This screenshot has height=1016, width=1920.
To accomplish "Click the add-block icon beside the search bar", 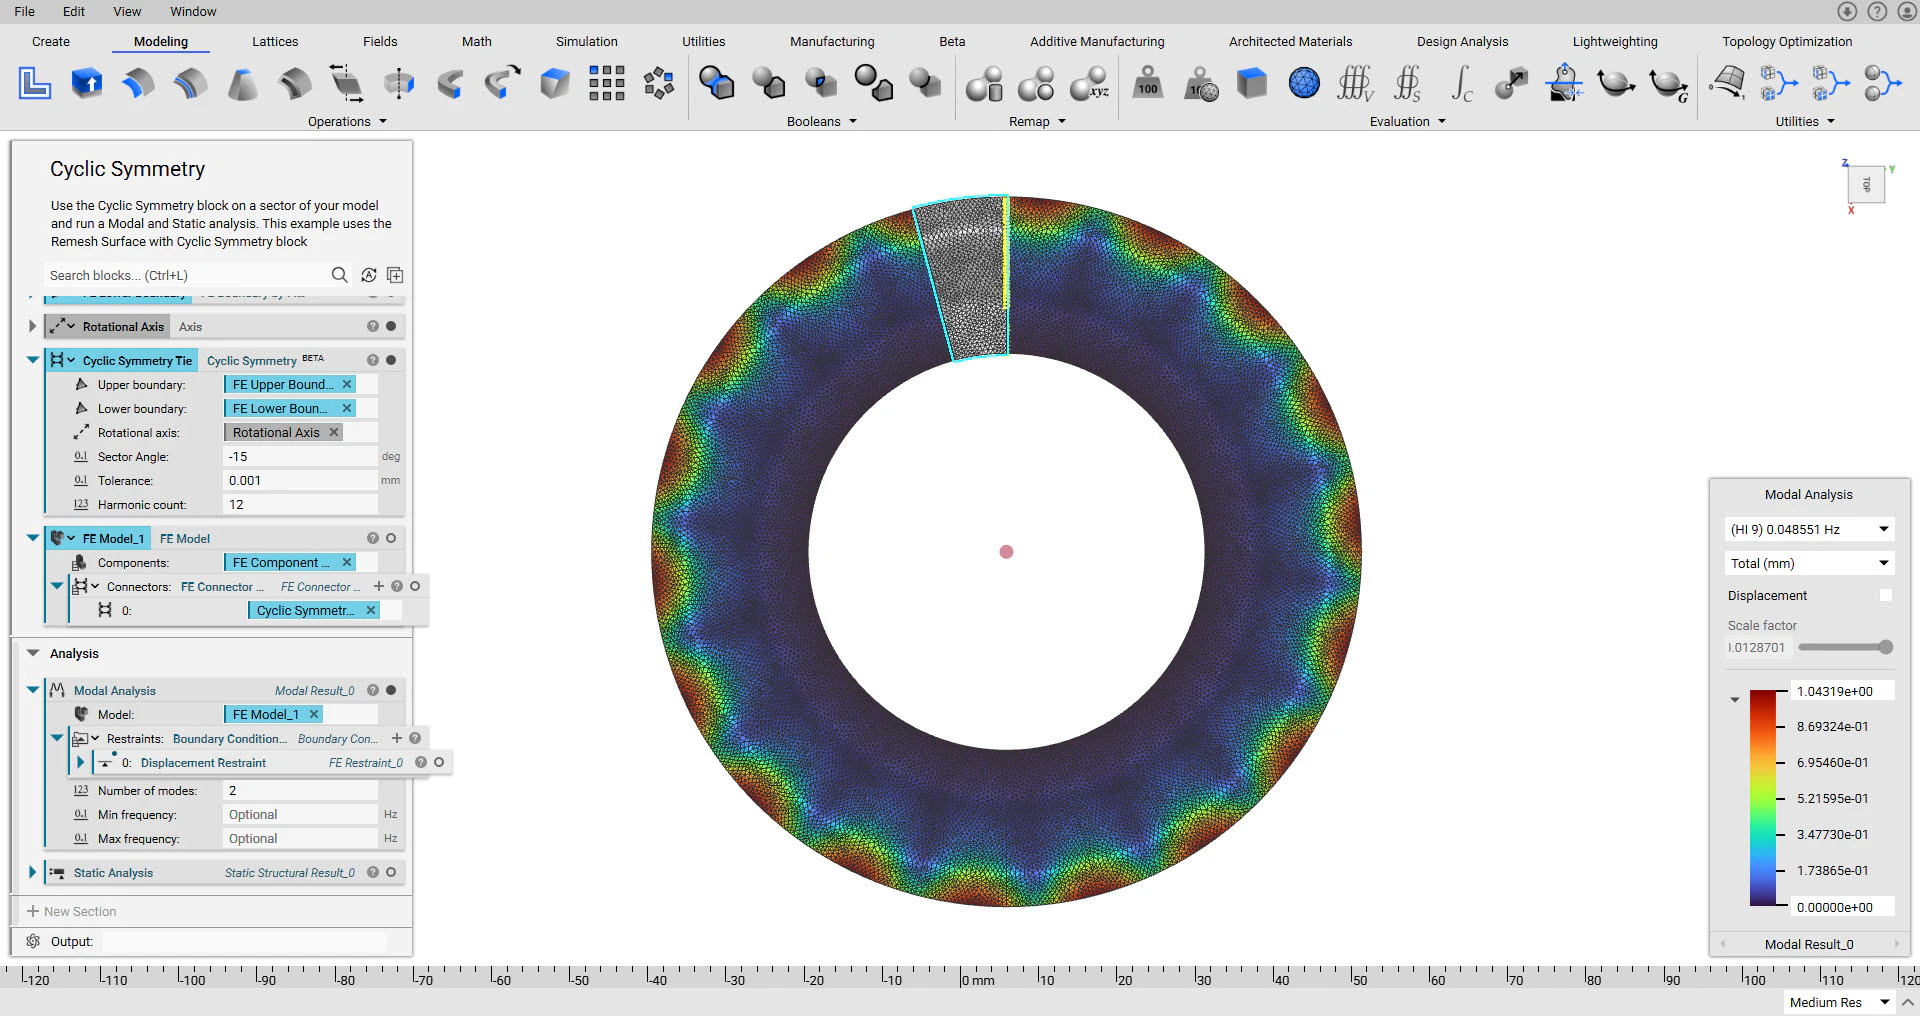I will 395,275.
